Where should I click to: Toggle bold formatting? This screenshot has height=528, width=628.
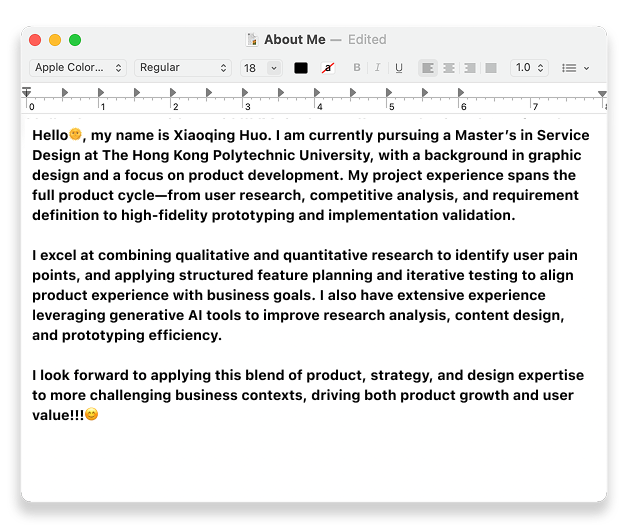357,68
